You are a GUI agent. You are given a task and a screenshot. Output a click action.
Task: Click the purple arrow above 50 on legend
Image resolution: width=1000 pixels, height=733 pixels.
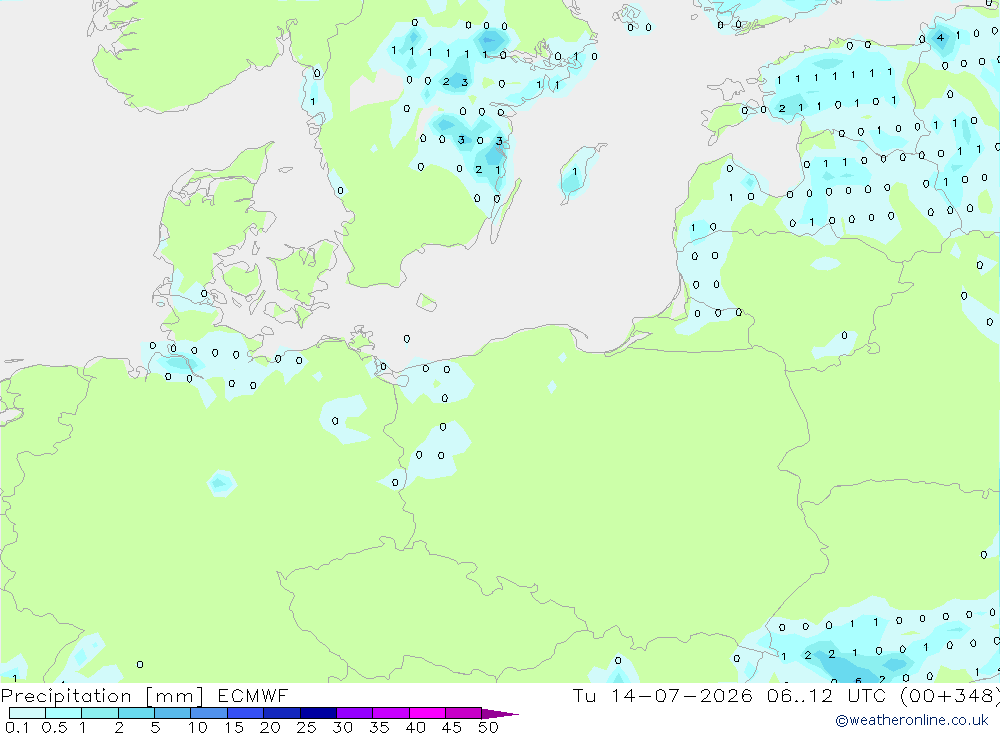pyautogui.click(x=500, y=713)
